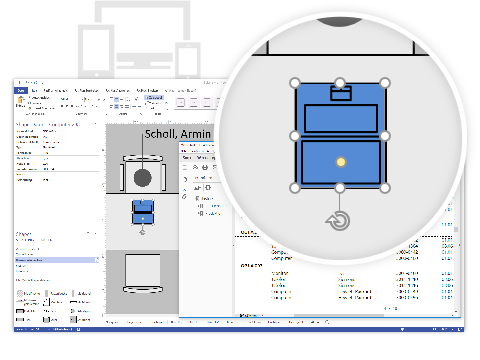
Task: Click the horizontal scrollbar of the report window
Action: tap(339, 315)
